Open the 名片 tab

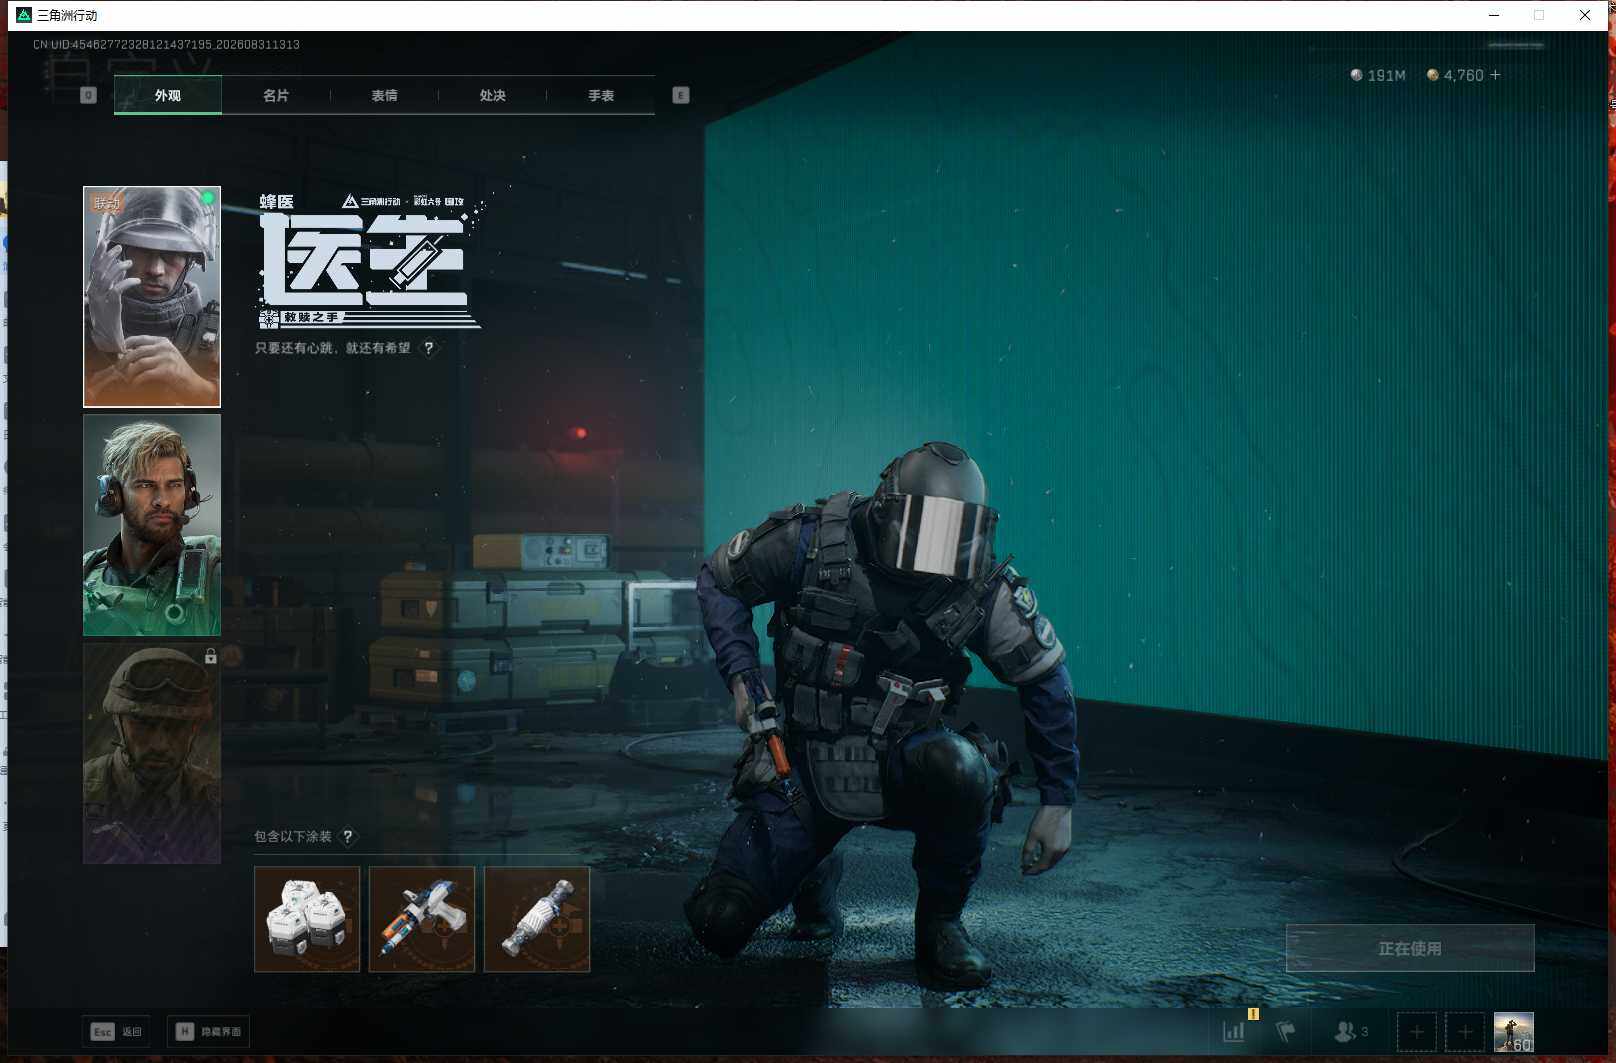point(276,95)
